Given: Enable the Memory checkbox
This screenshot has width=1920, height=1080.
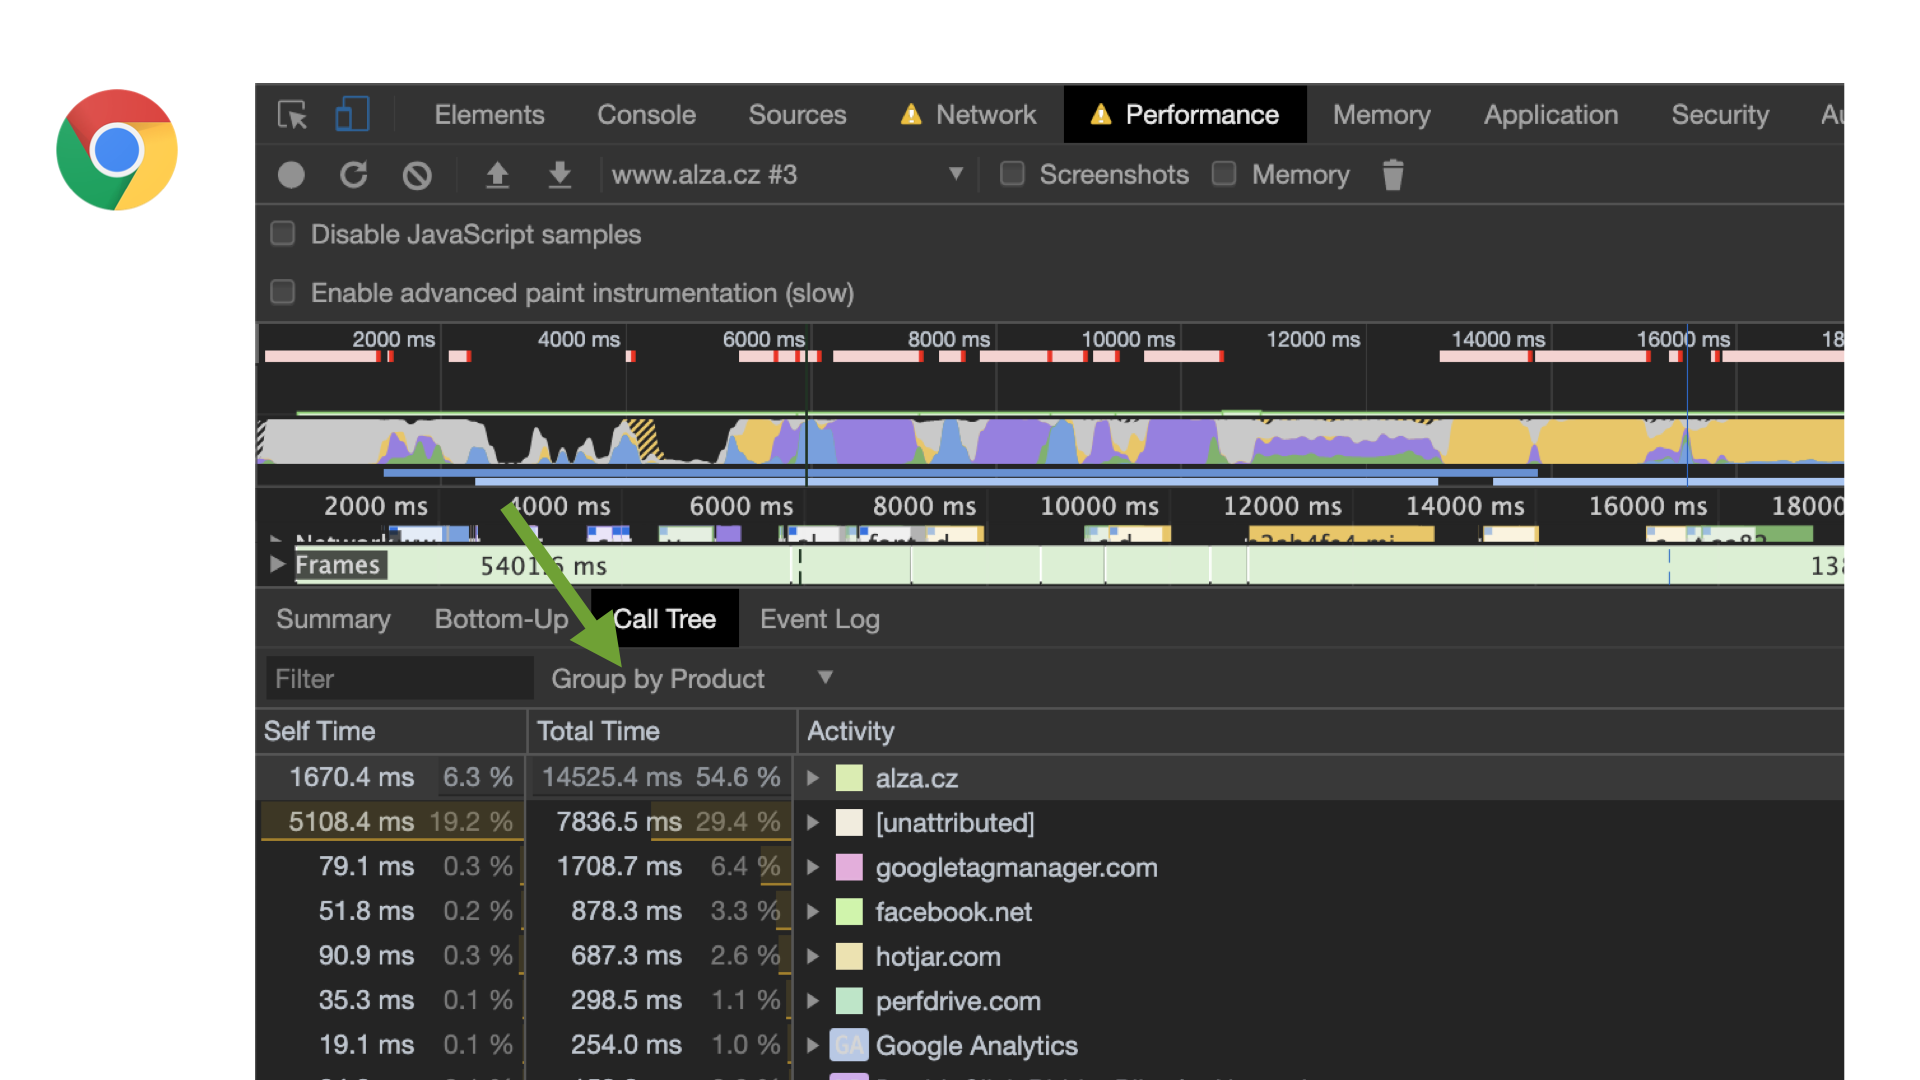Looking at the screenshot, I should (x=1224, y=174).
